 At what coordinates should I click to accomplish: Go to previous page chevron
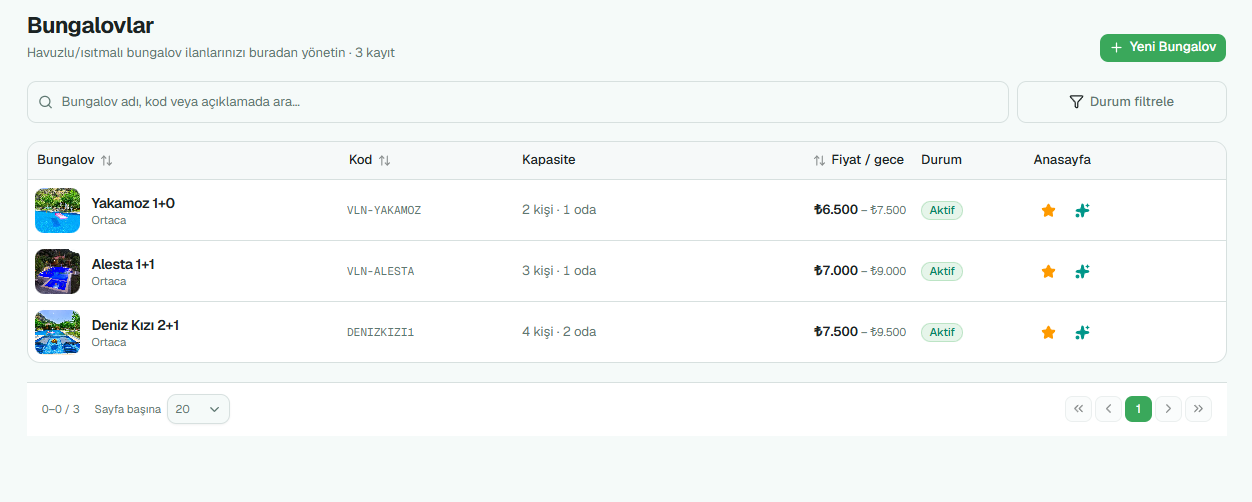coord(1108,408)
